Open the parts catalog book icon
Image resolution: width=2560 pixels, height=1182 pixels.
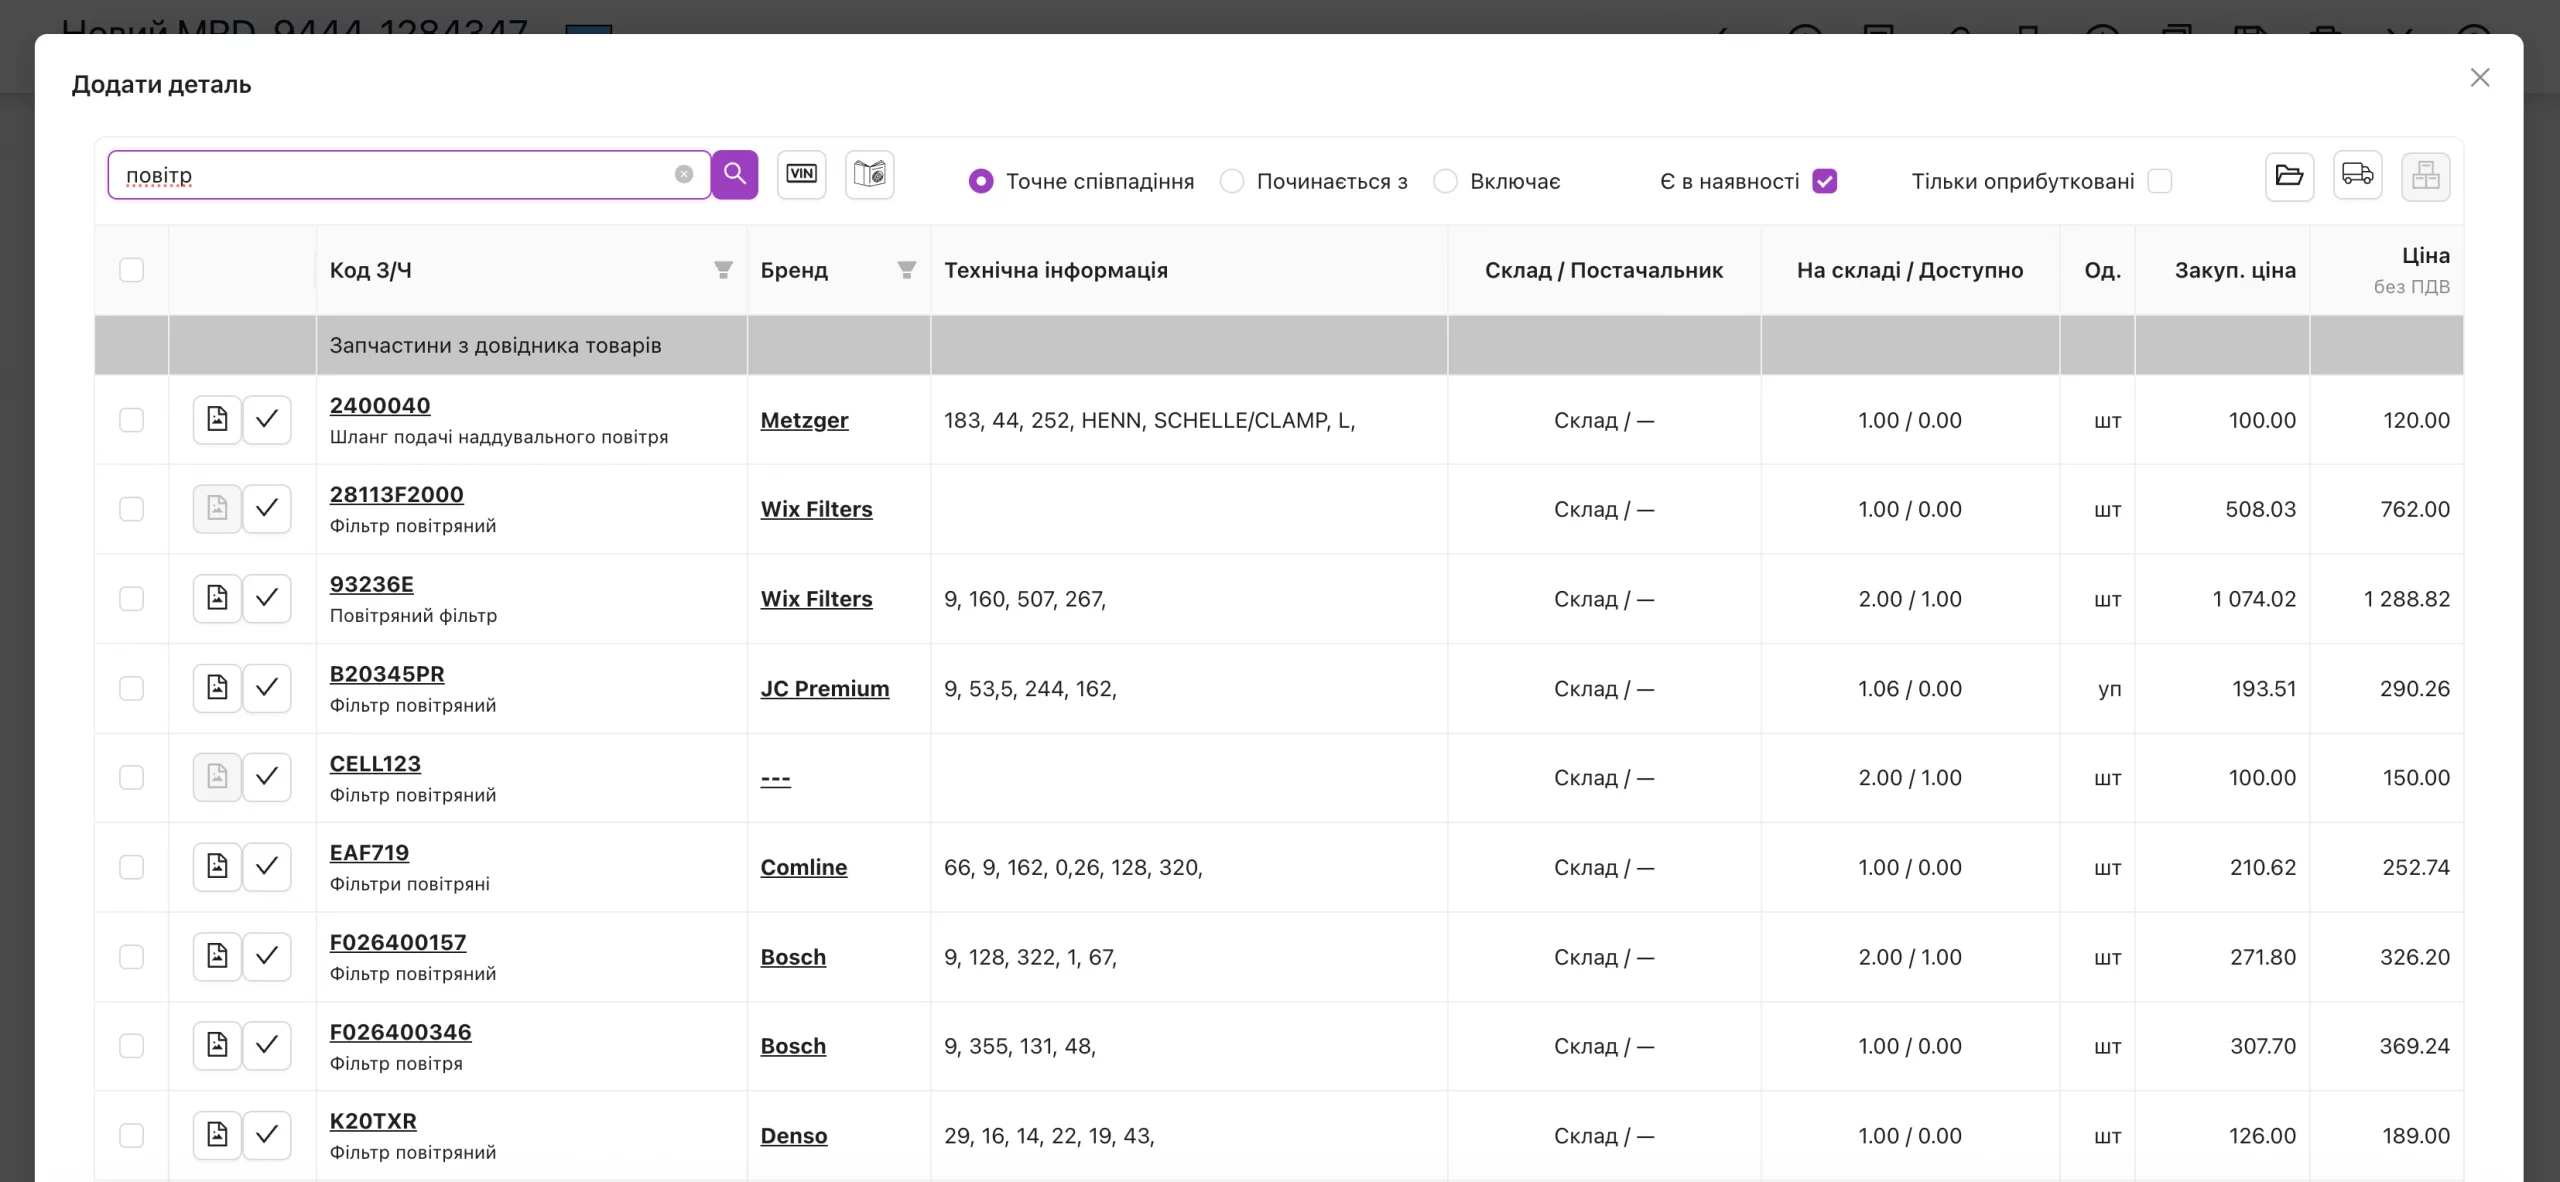click(x=869, y=175)
